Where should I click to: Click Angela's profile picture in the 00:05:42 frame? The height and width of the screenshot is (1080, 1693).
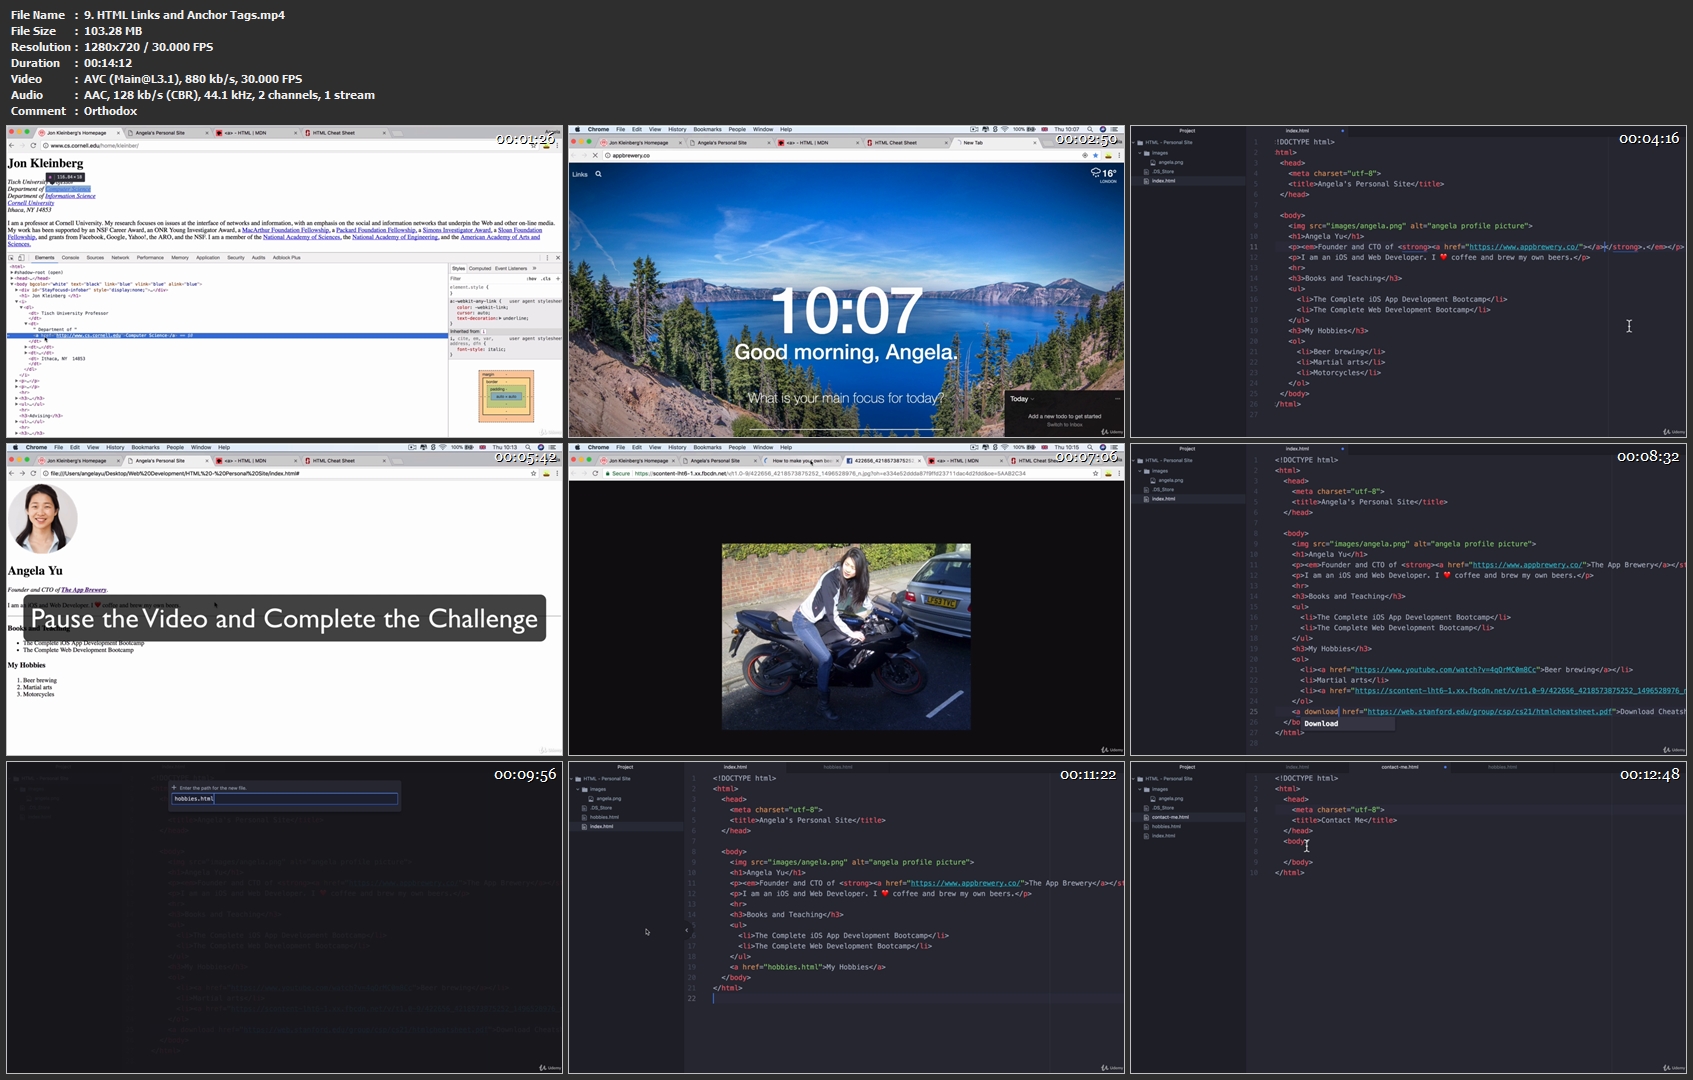point(42,518)
